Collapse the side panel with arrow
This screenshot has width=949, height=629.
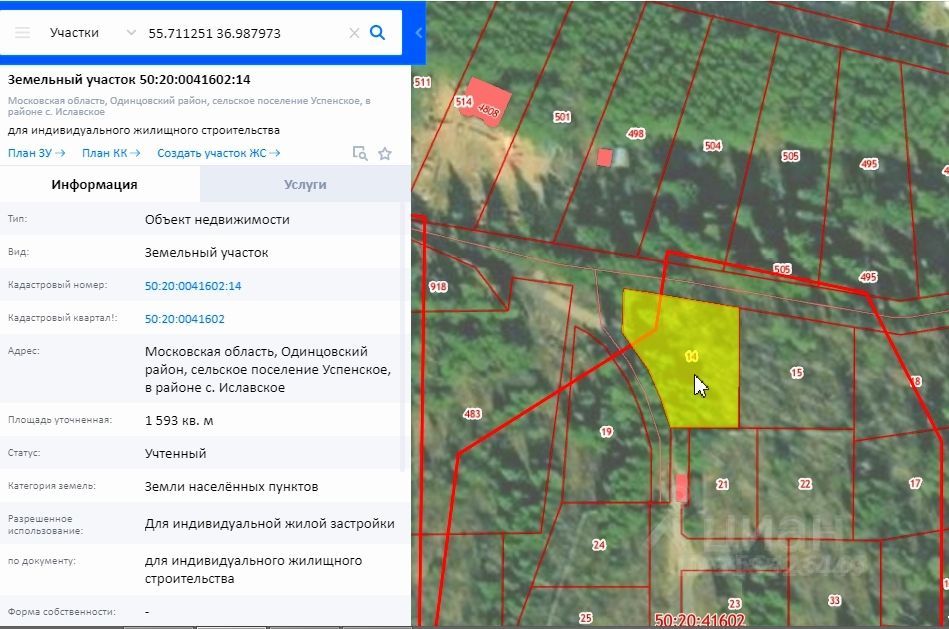point(418,32)
